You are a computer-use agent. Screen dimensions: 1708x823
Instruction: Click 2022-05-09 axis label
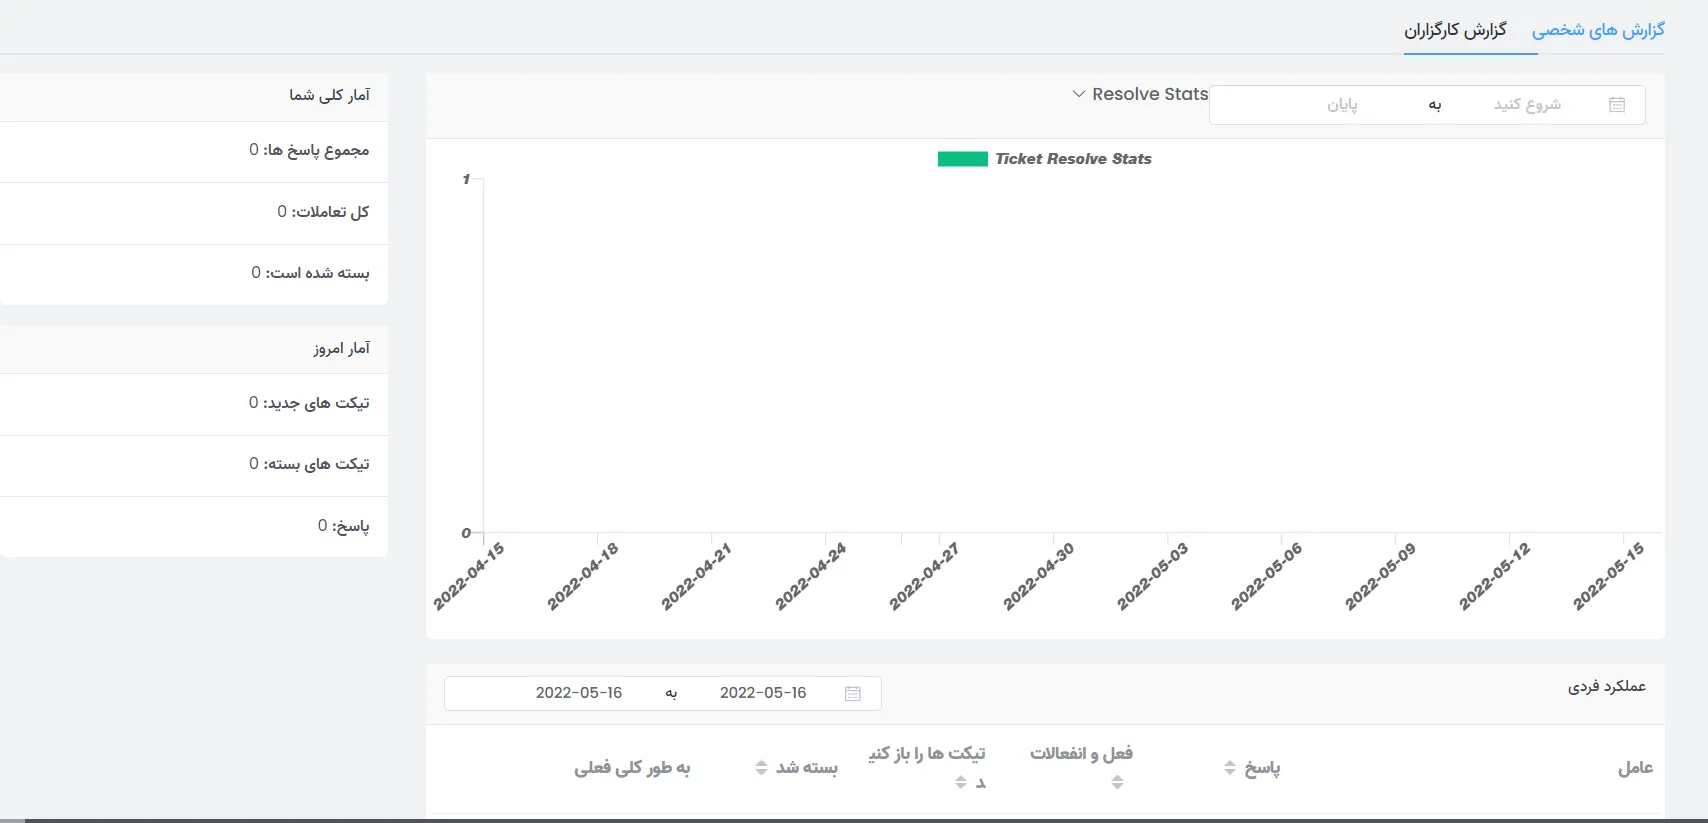coord(1380,576)
